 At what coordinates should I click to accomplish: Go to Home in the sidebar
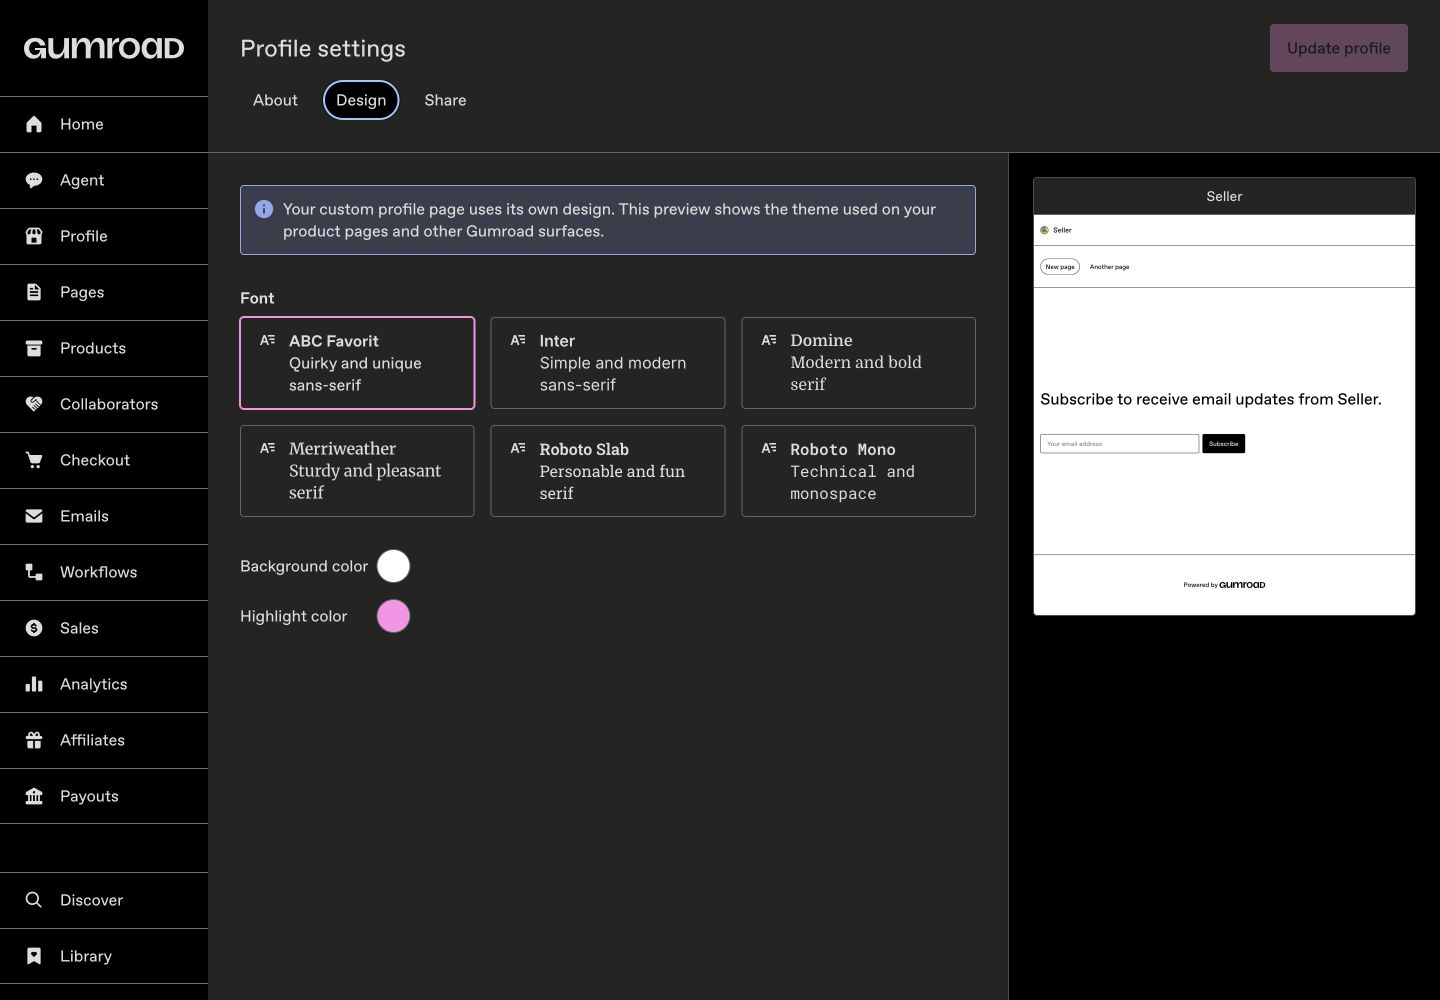(x=104, y=124)
